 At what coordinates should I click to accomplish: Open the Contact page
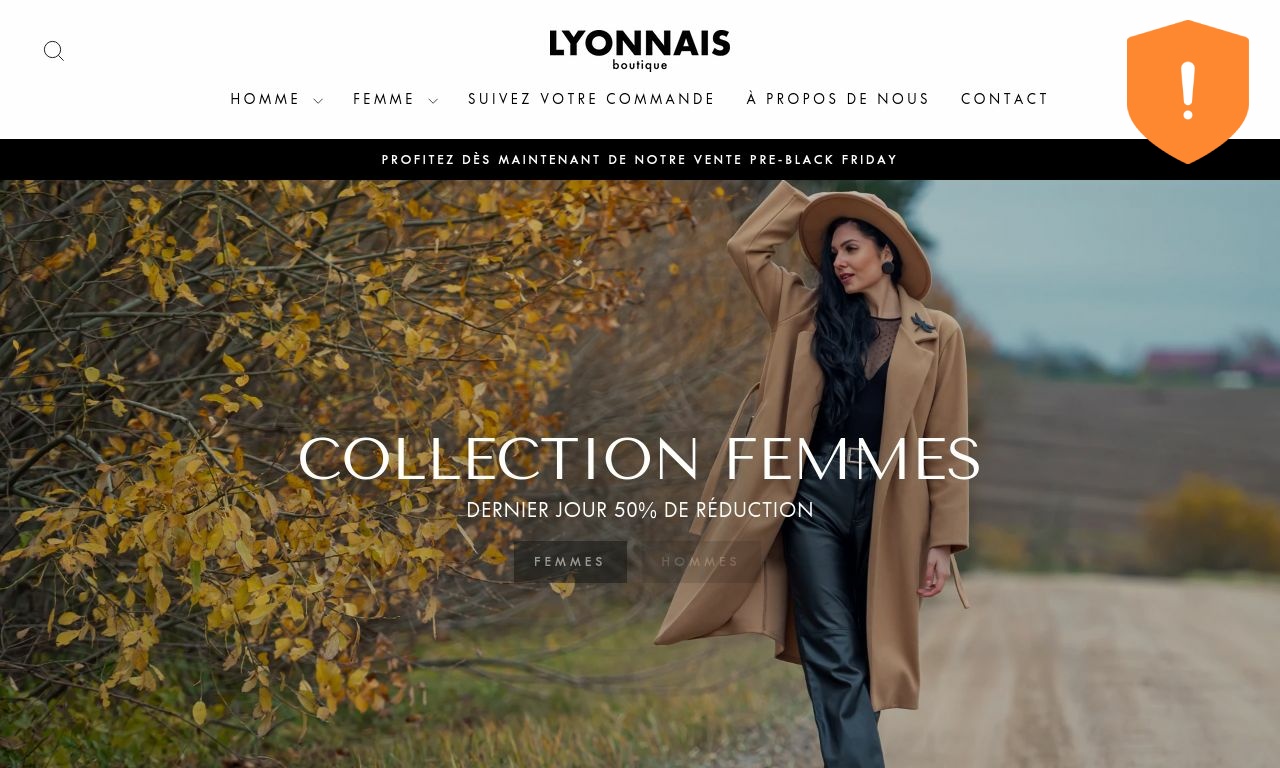click(x=1005, y=99)
